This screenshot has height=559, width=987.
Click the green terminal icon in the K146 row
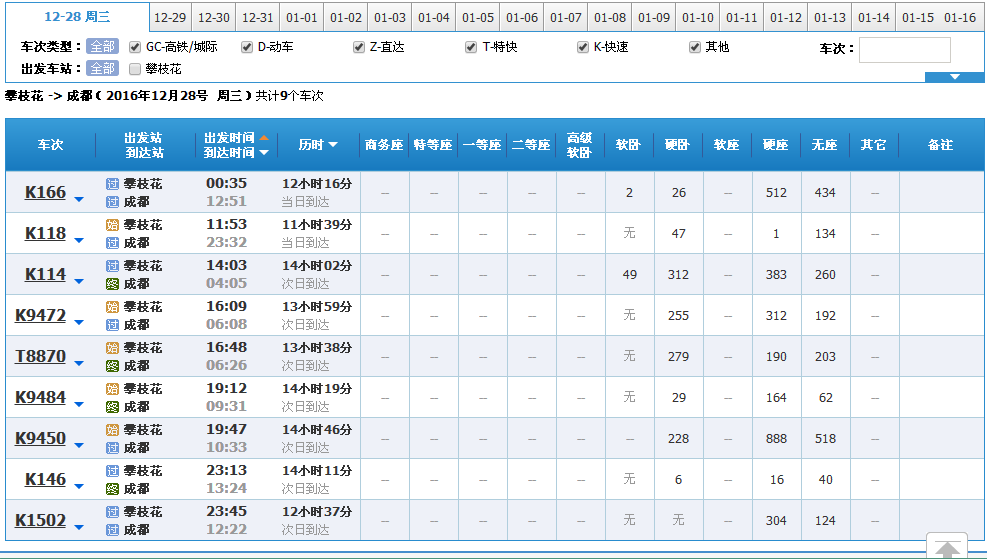(112, 489)
